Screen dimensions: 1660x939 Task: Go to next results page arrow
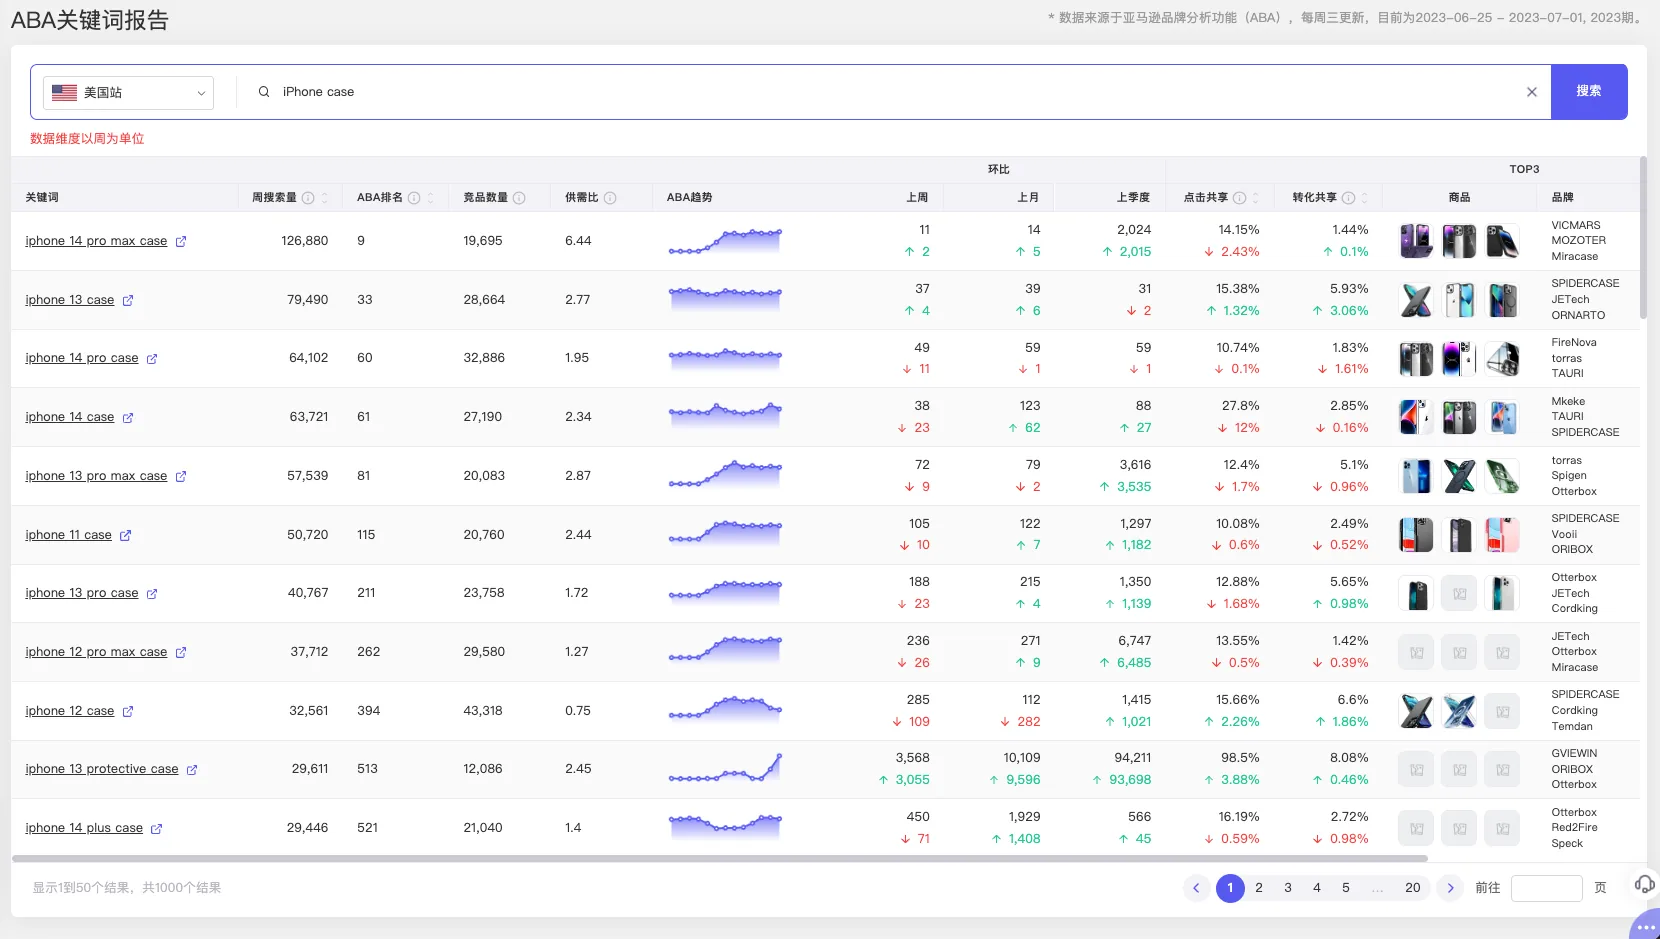point(1450,888)
